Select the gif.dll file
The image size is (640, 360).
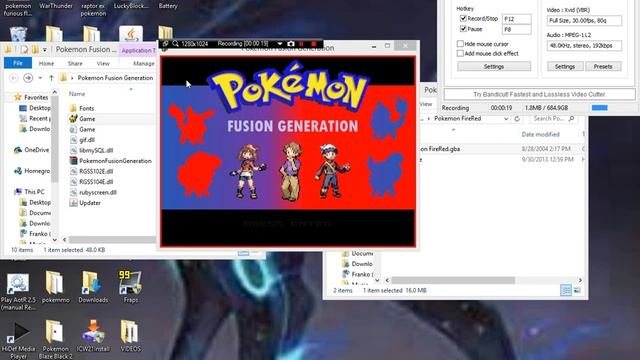87,140
